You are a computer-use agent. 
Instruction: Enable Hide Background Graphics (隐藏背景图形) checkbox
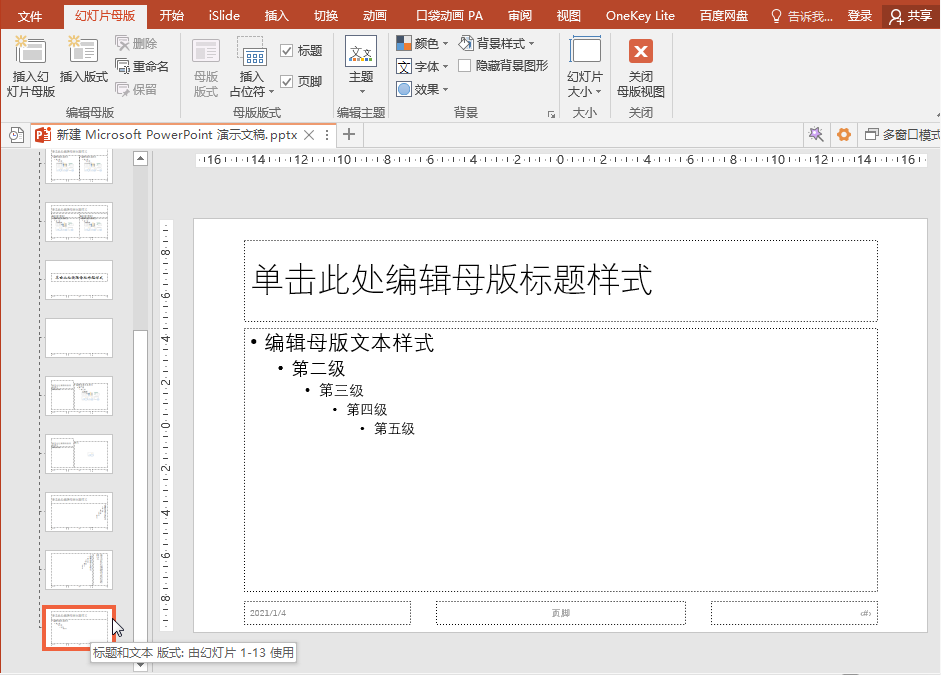(464, 66)
